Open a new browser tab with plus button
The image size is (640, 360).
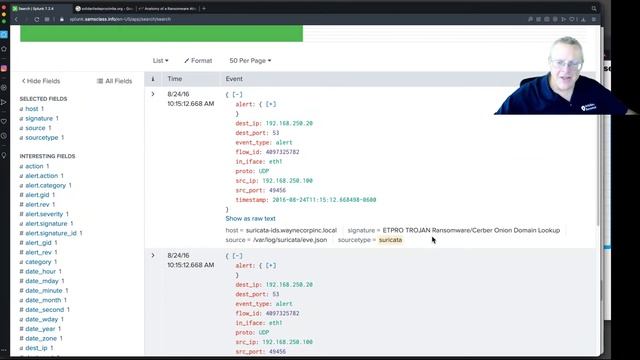click(204, 8)
